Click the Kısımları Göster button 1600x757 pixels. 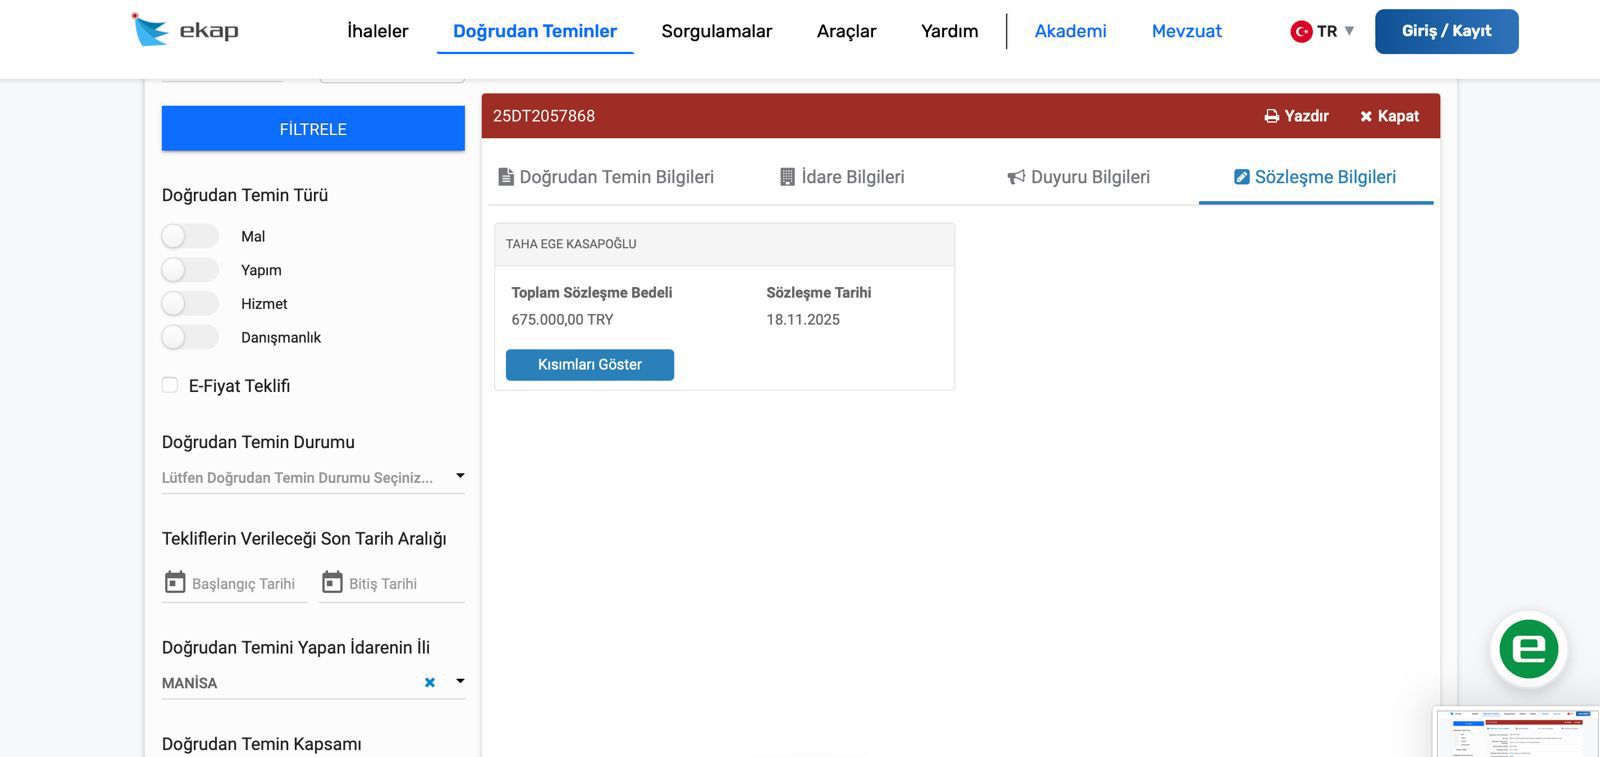pos(589,365)
